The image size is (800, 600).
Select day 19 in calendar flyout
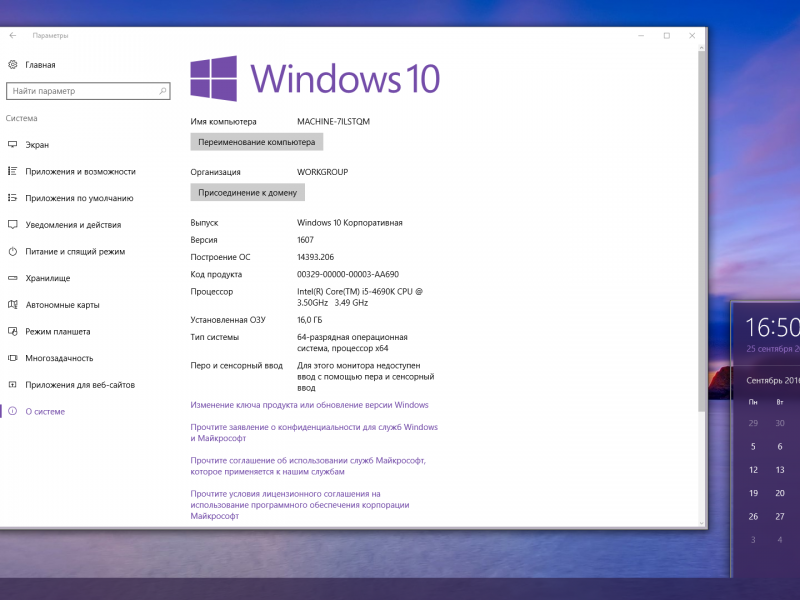pos(753,493)
